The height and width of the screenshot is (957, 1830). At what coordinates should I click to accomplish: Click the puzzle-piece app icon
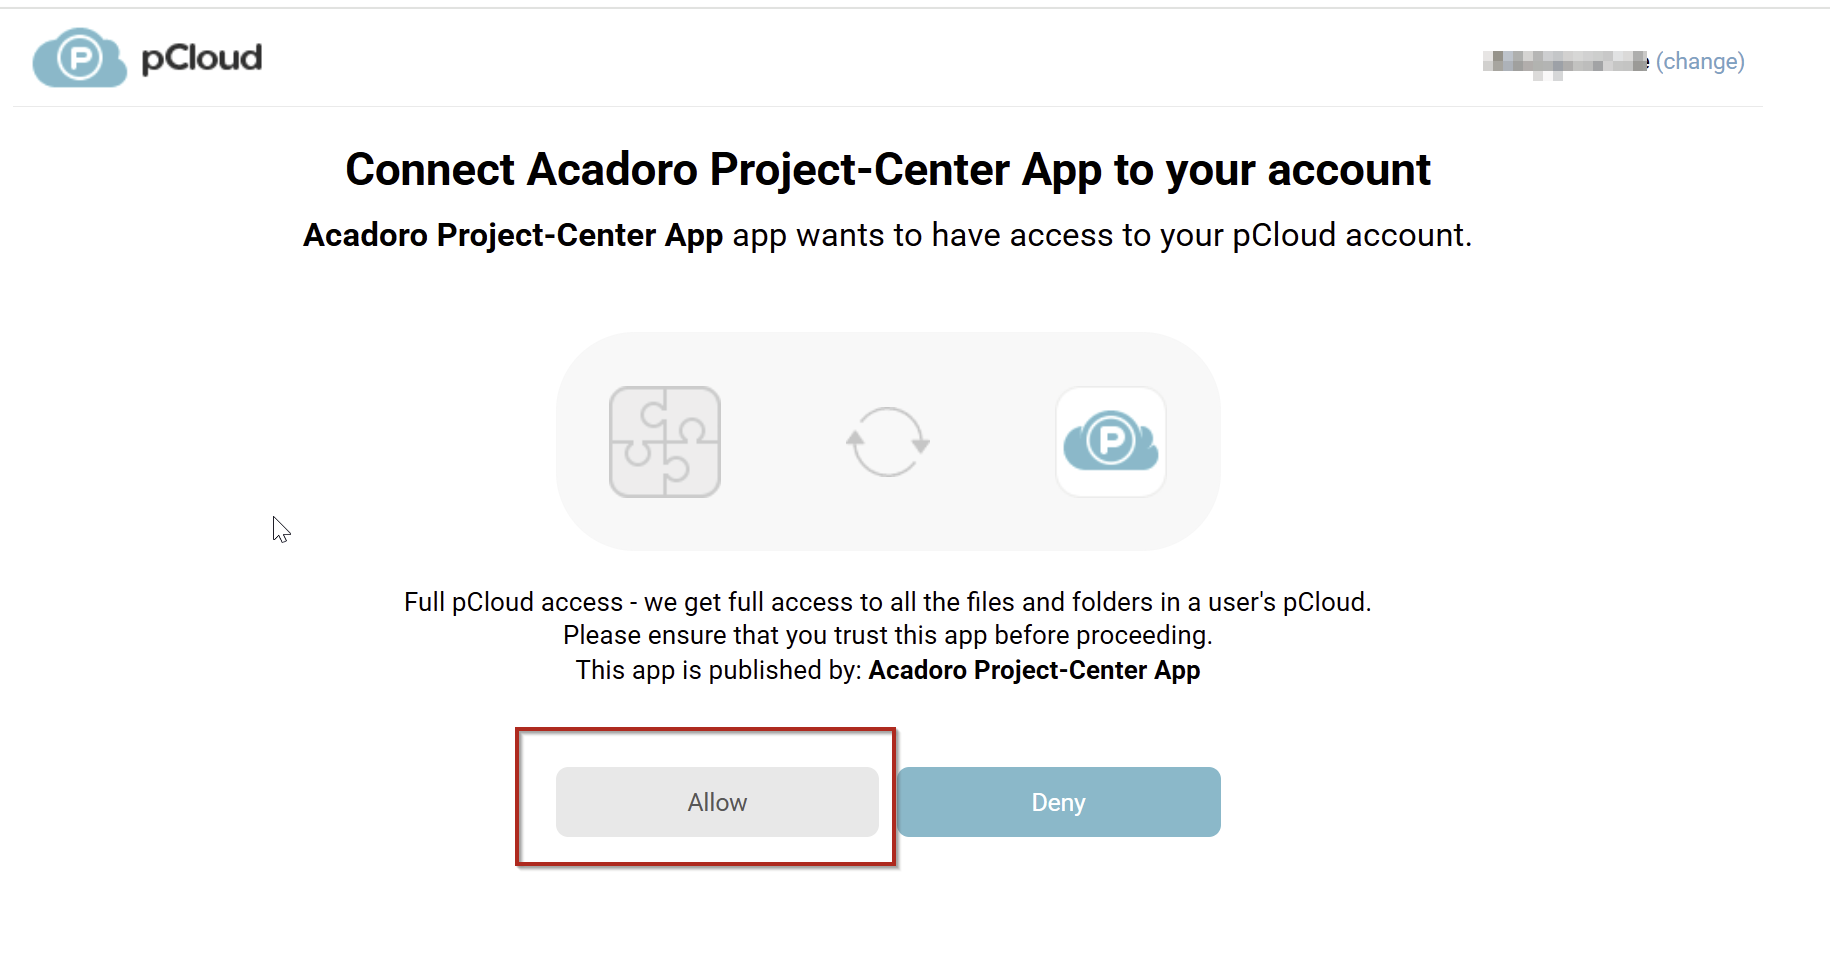[665, 442]
